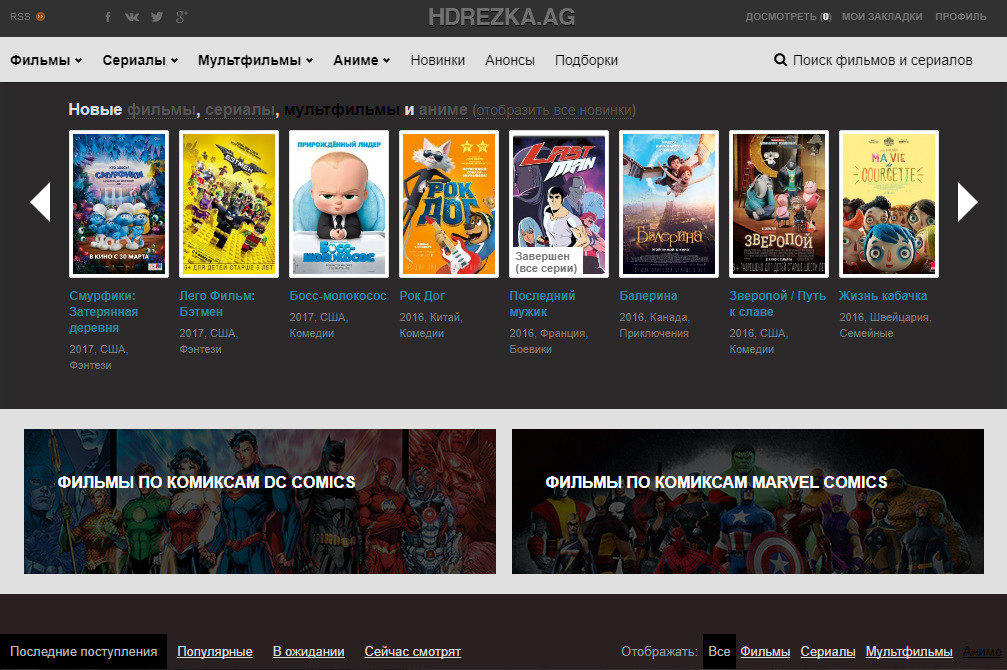
Task: Expand the Сериалы dropdown menu
Action: pyautogui.click(x=140, y=60)
